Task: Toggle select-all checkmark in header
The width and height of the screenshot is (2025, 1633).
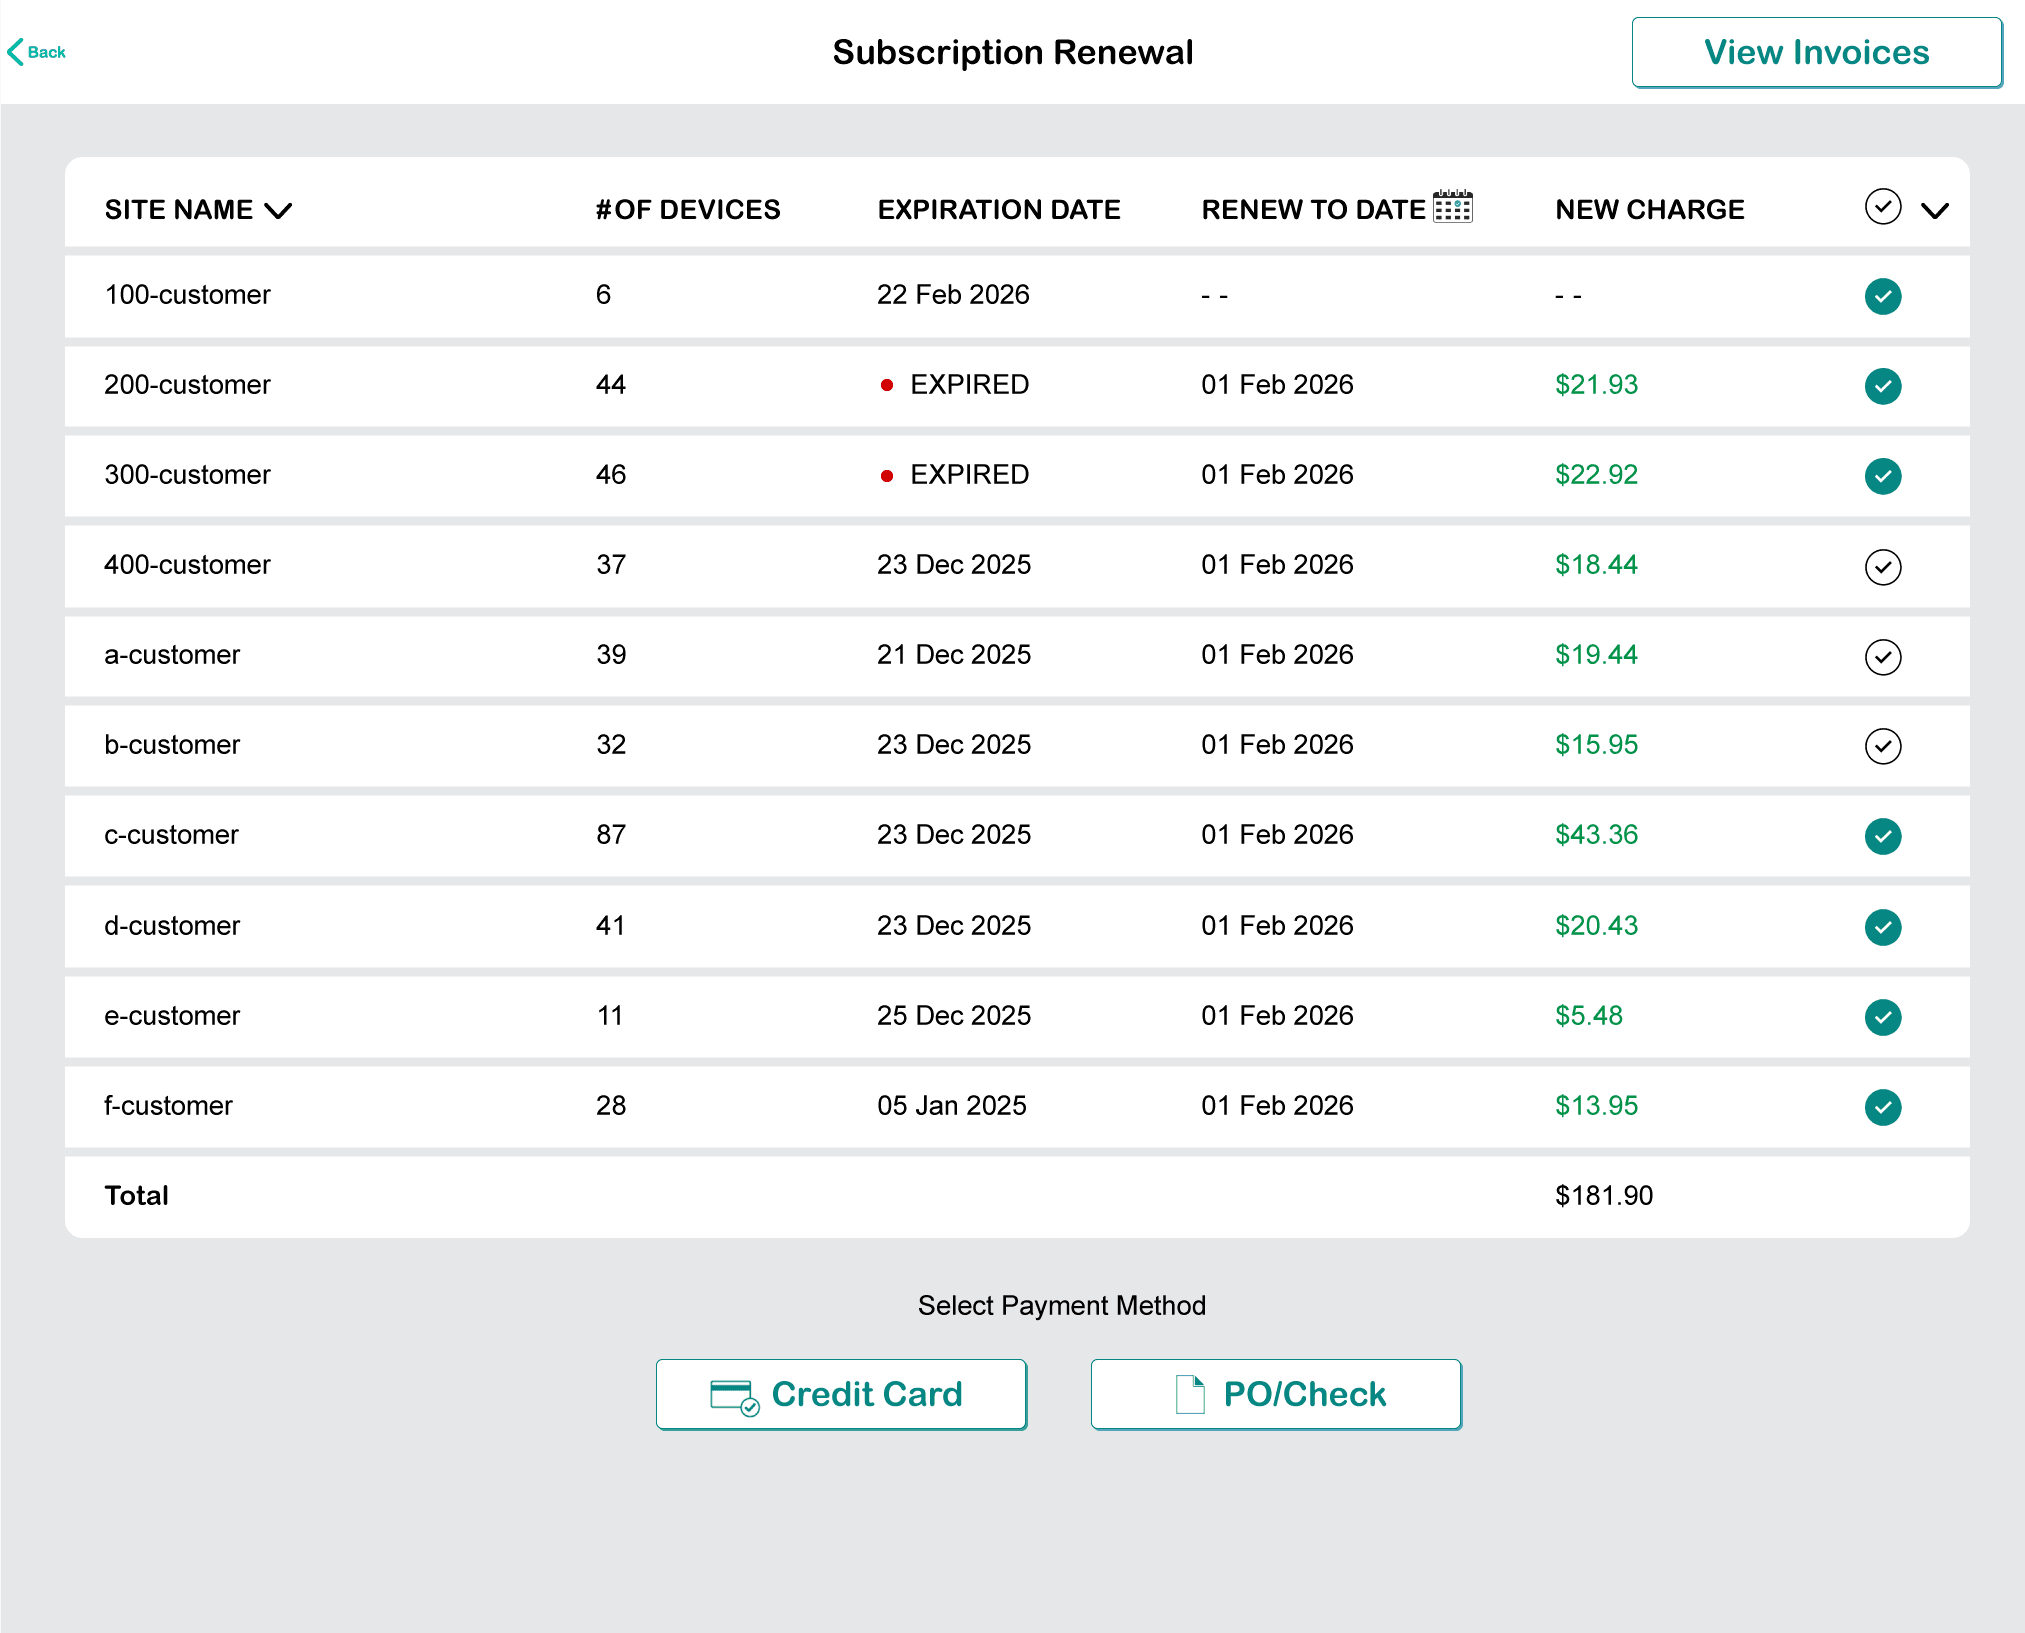Action: [x=1882, y=207]
